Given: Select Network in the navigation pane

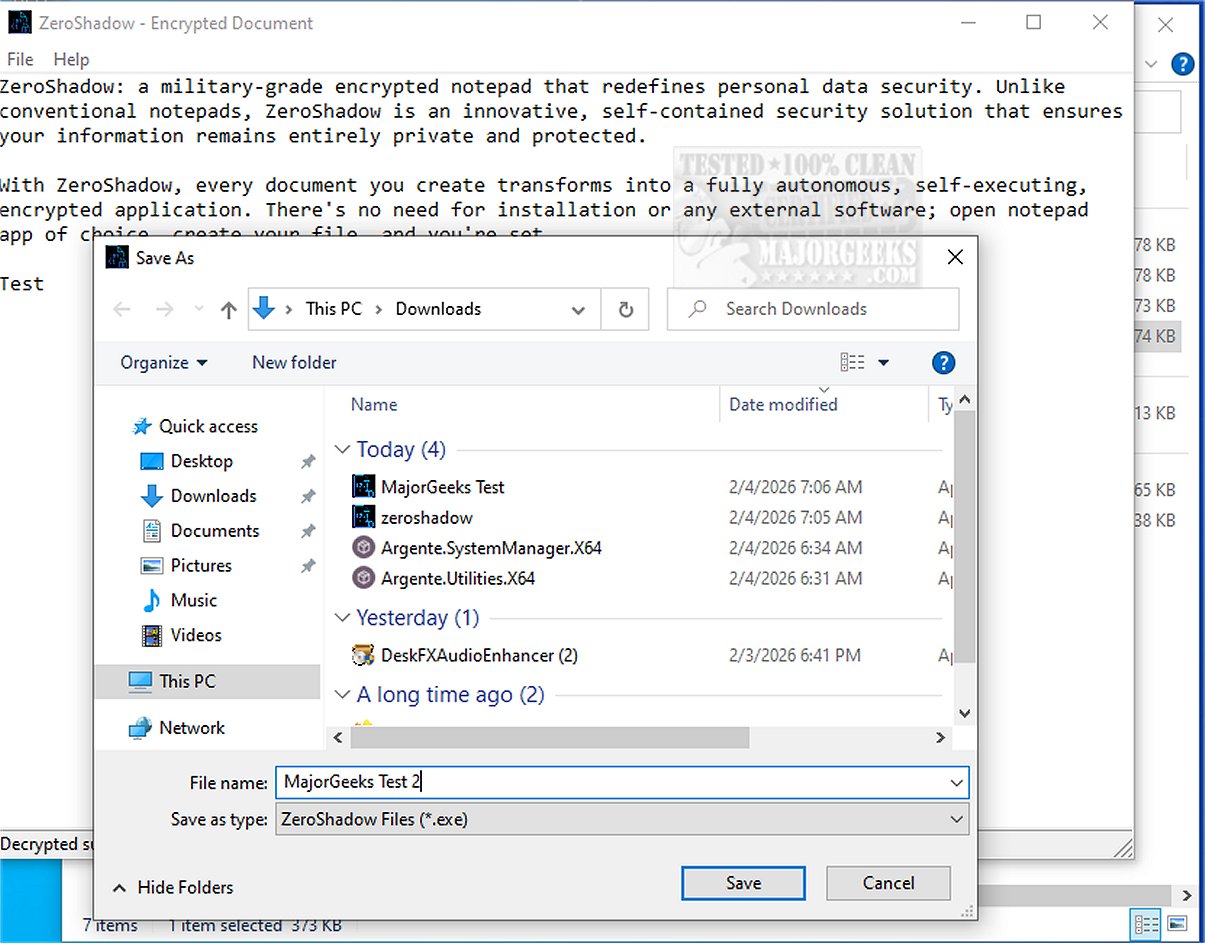Looking at the screenshot, I should coord(192,728).
